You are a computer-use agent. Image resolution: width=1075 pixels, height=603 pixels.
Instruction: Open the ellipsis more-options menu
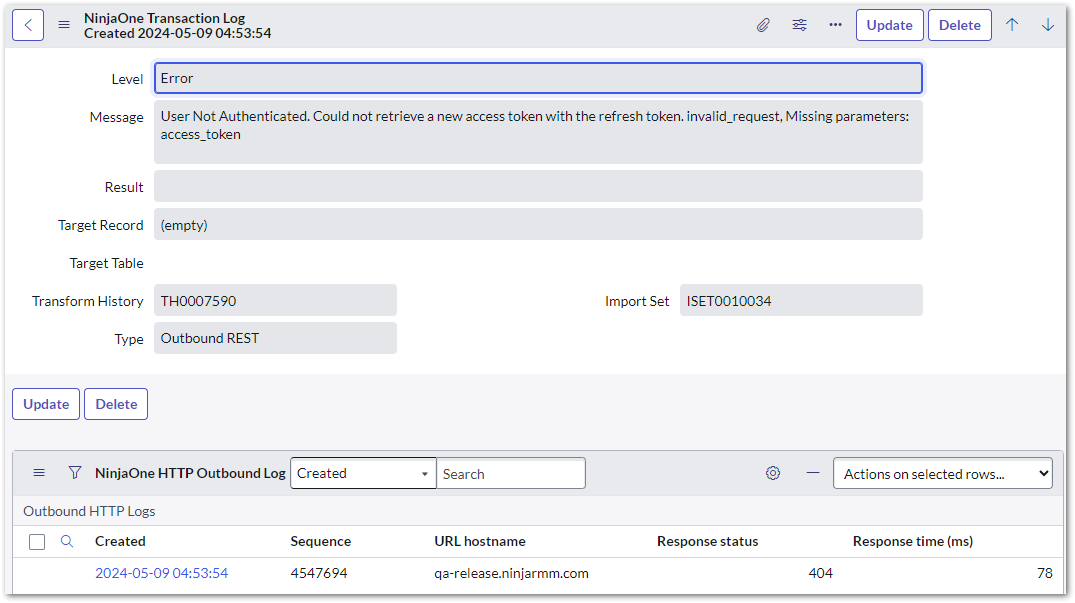(835, 24)
